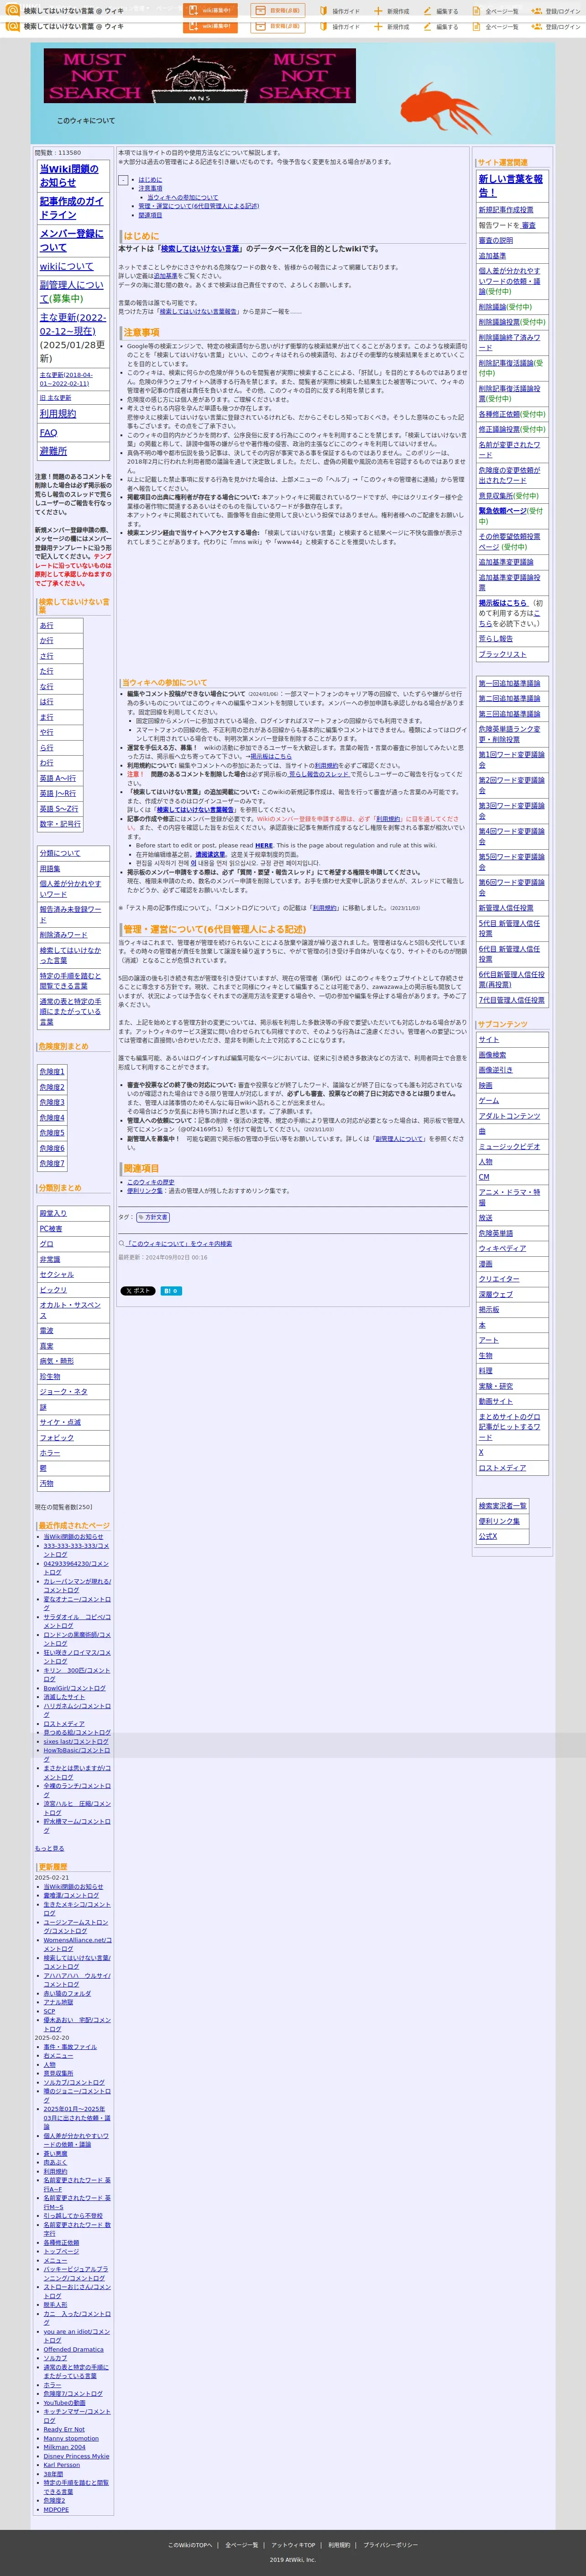This screenshot has height=2576, width=586.
Task: Open グロ category
Action: (x=47, y=1244)
